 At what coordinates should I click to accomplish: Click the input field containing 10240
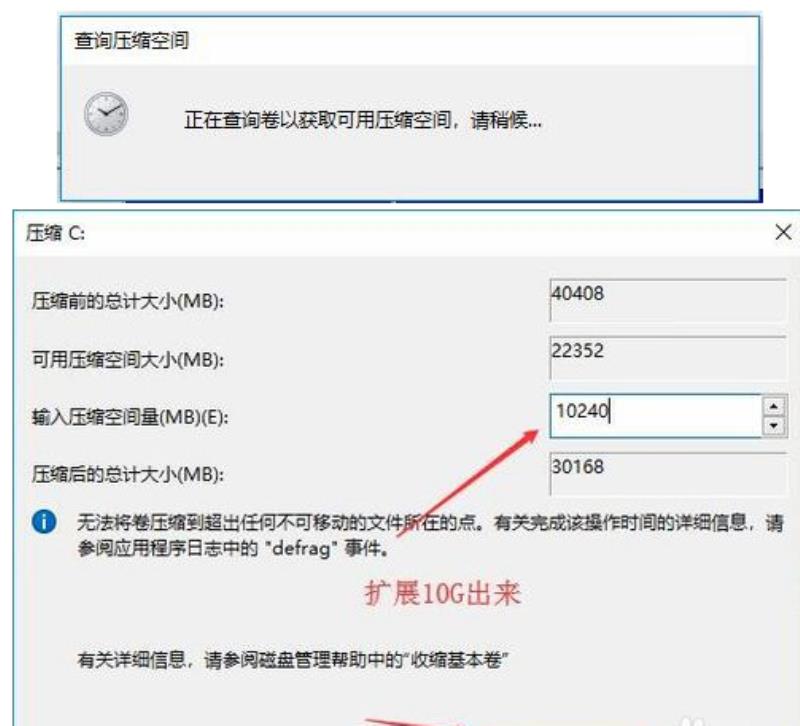656,415
